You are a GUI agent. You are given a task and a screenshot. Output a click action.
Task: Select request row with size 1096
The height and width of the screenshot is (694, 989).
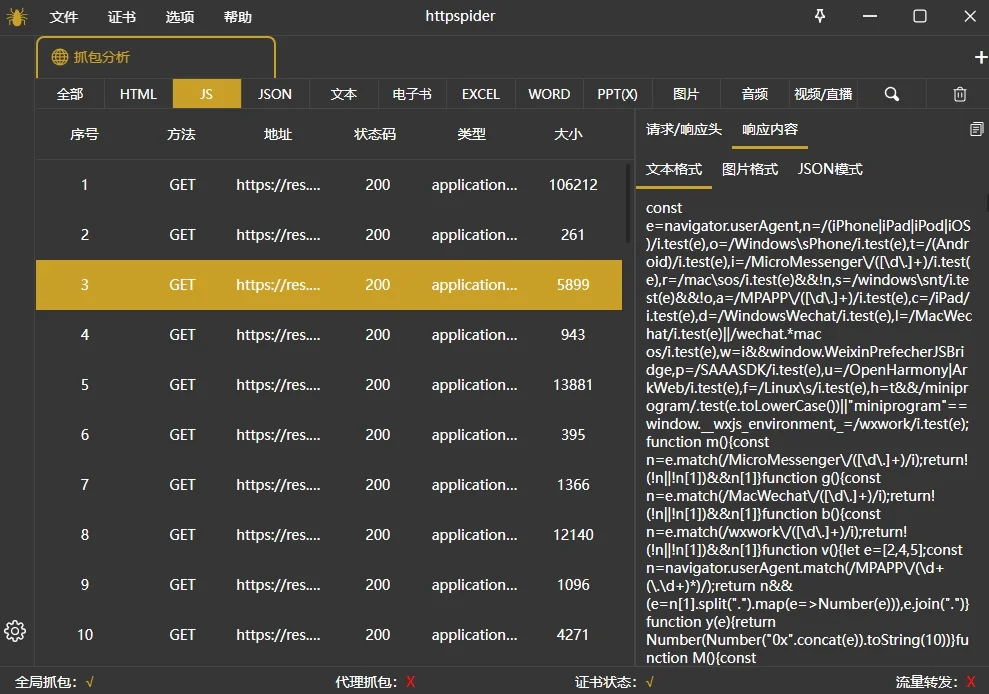tap(329, 585)
